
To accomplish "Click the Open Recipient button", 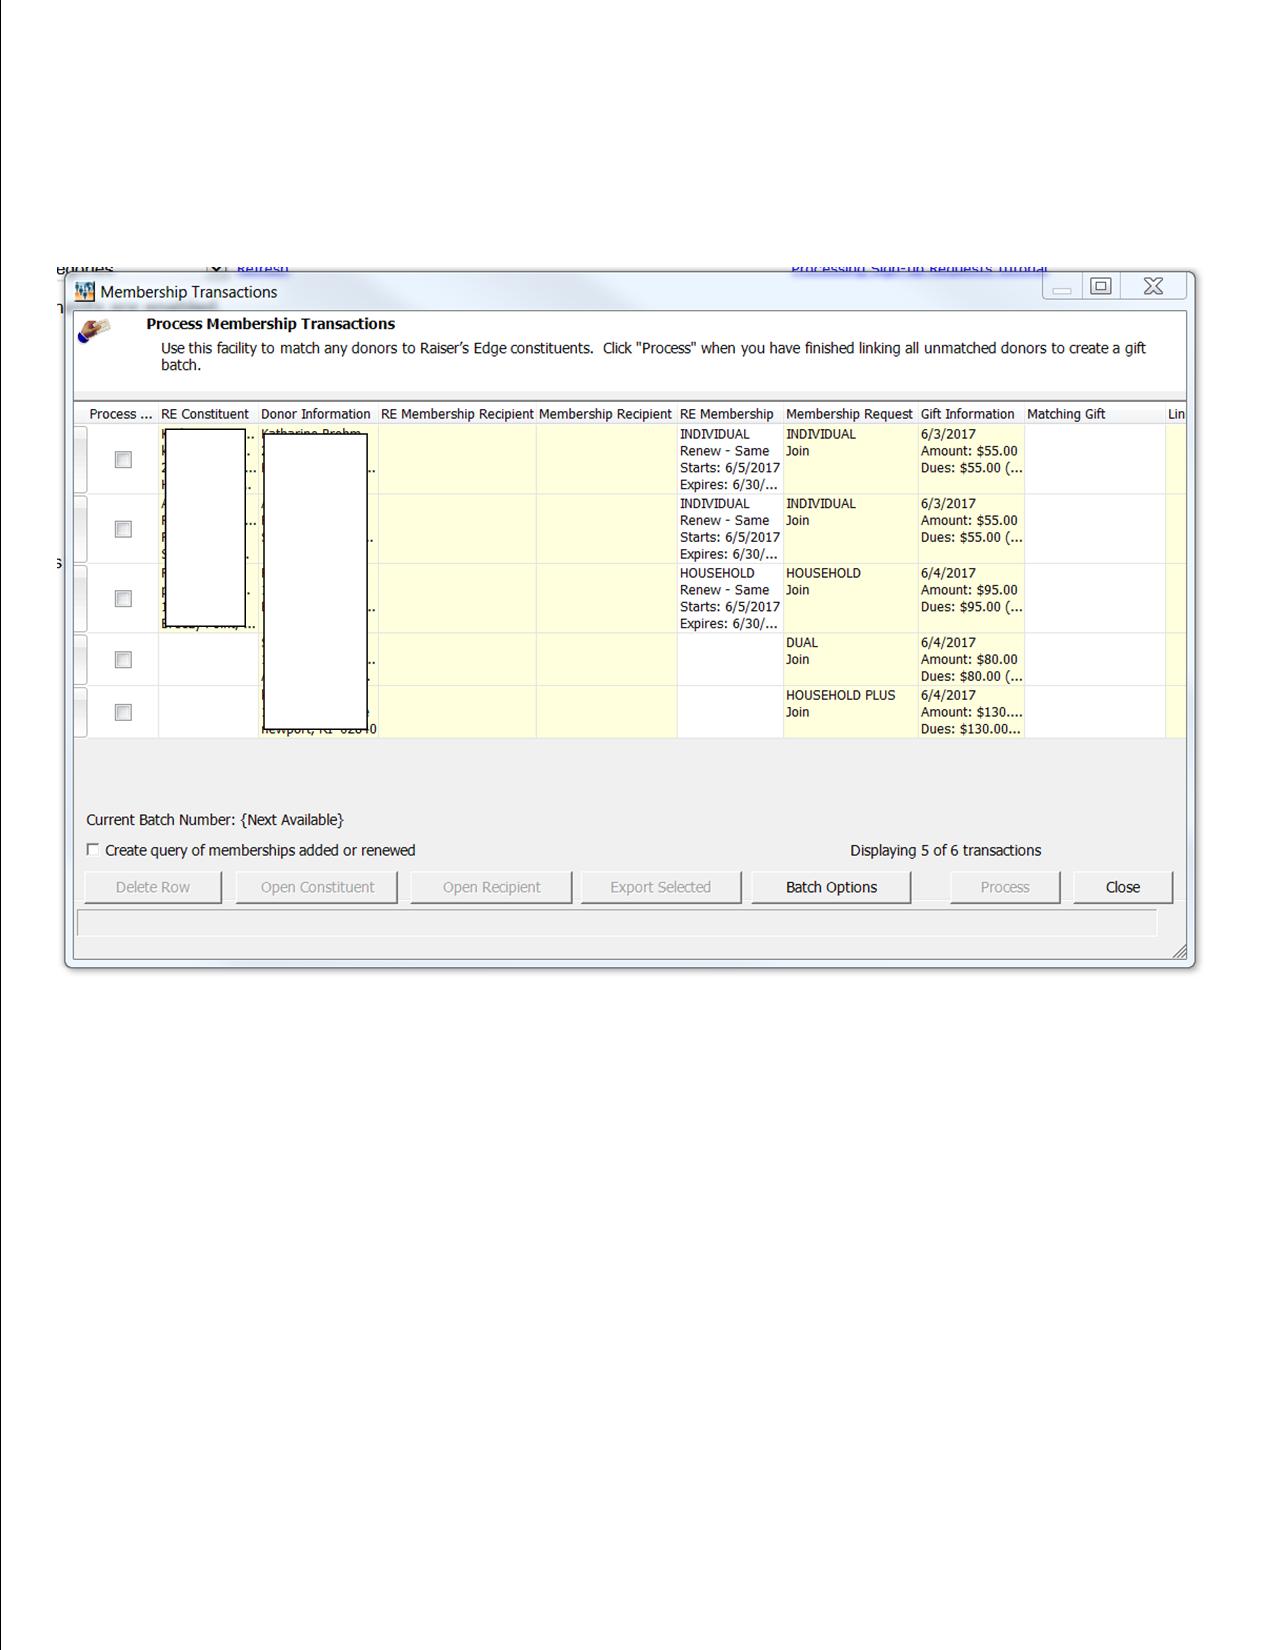I will tap(491, 887).
